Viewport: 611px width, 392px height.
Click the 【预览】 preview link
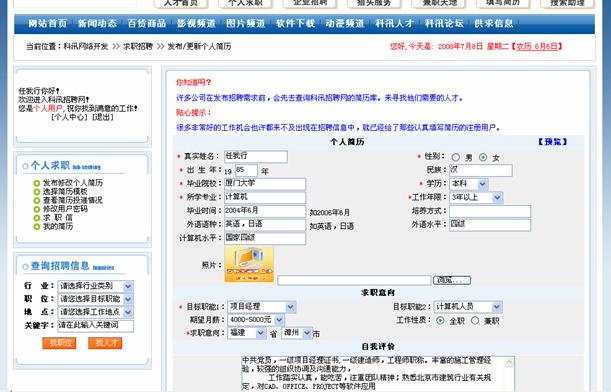(552, 142)
